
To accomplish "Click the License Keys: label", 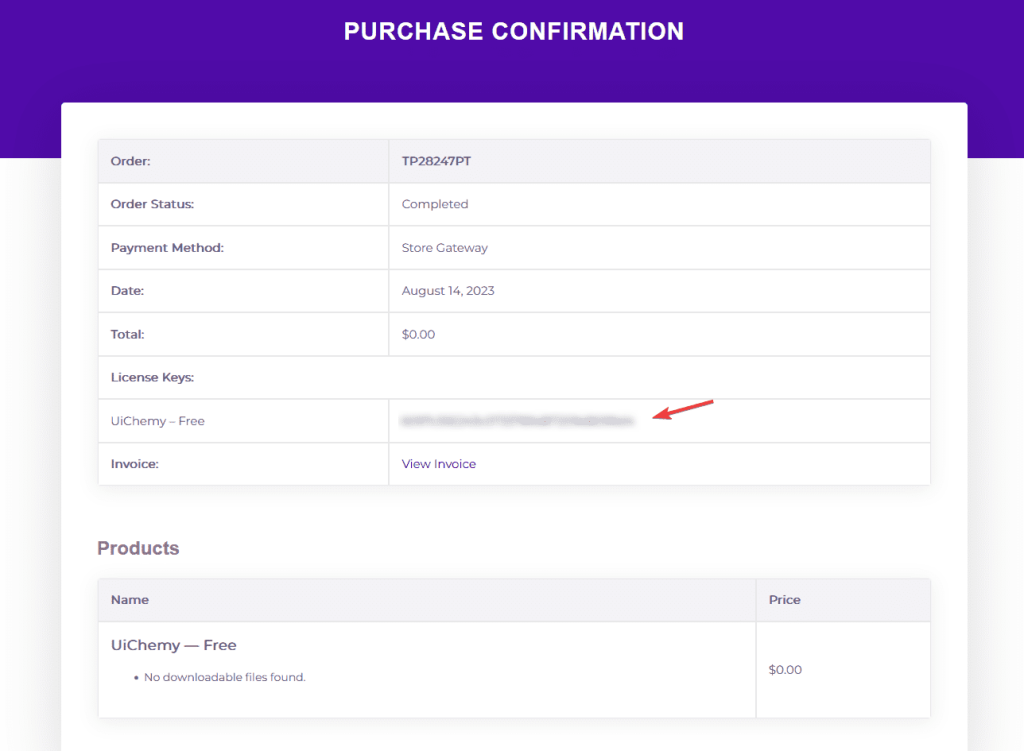I will (x=152, y=377).
